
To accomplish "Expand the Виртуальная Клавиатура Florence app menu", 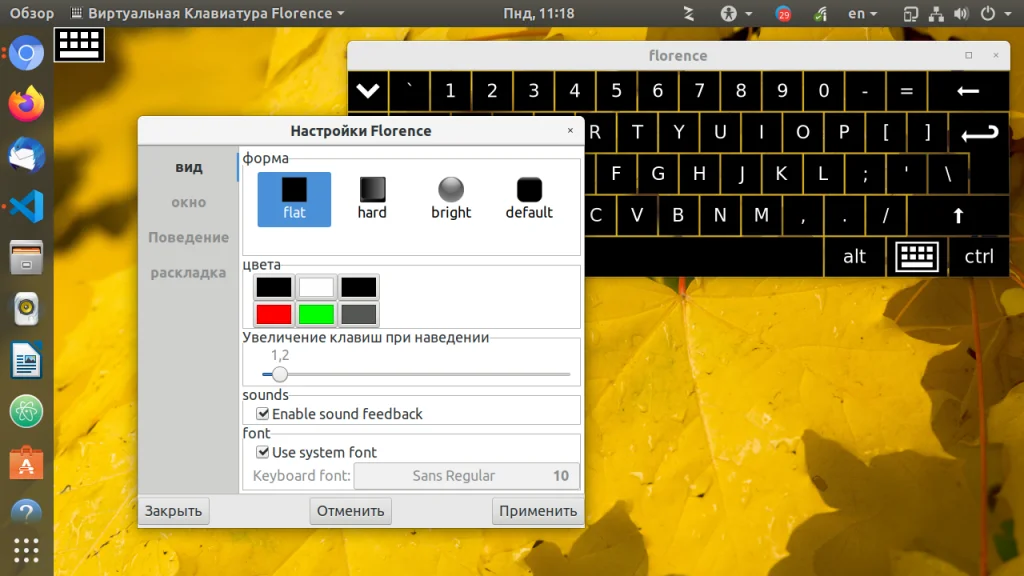I will coord(207,13).
